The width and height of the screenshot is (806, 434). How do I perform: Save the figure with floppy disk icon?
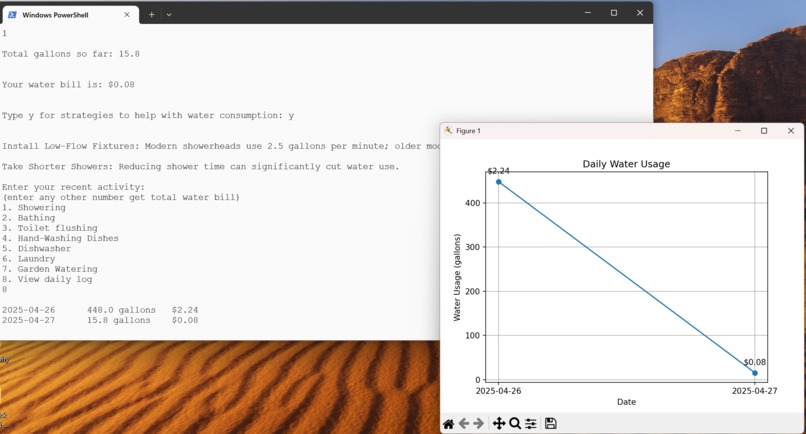(x=551, y=424)
